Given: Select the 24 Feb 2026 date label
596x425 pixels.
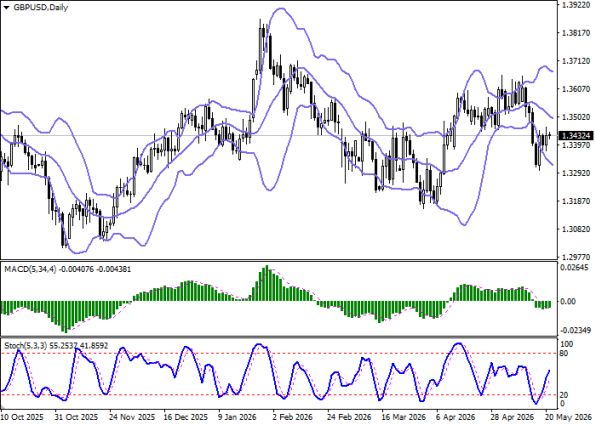Looking at the screenshot, I should (x=349, y=417).
